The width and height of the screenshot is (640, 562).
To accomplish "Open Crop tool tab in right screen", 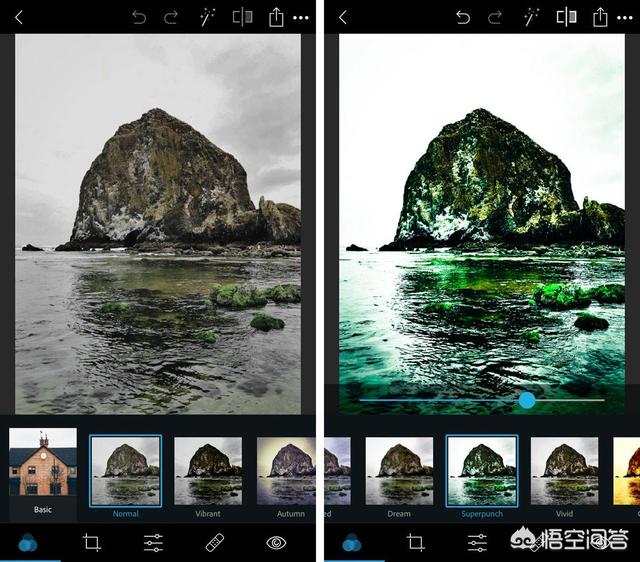I will coord(416,542).
